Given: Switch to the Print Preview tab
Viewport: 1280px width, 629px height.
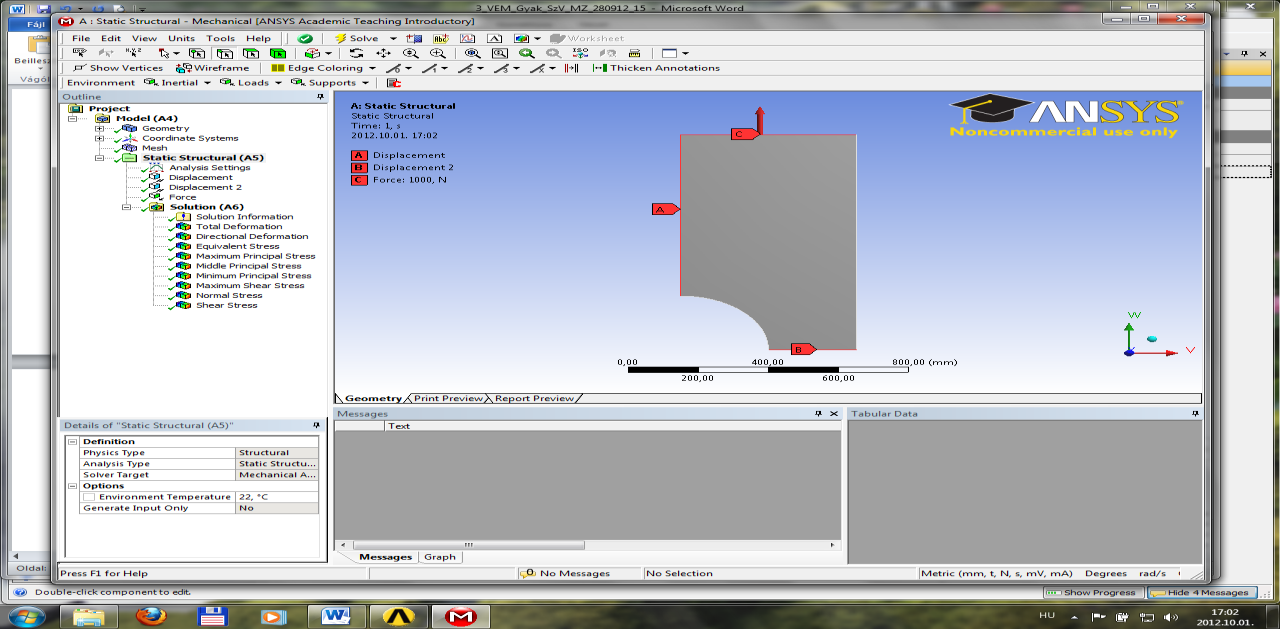Looking at the screenshot, I should [x=448, y=398].
